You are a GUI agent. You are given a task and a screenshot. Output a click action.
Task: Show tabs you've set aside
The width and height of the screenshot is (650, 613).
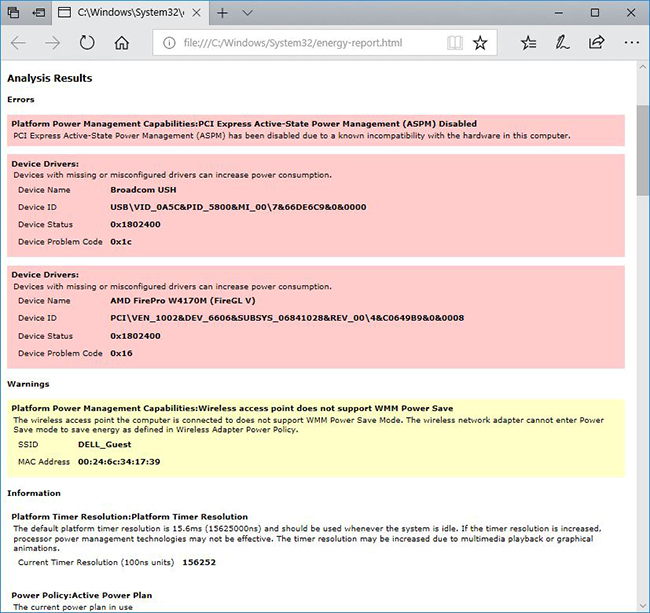pos(12,13)
